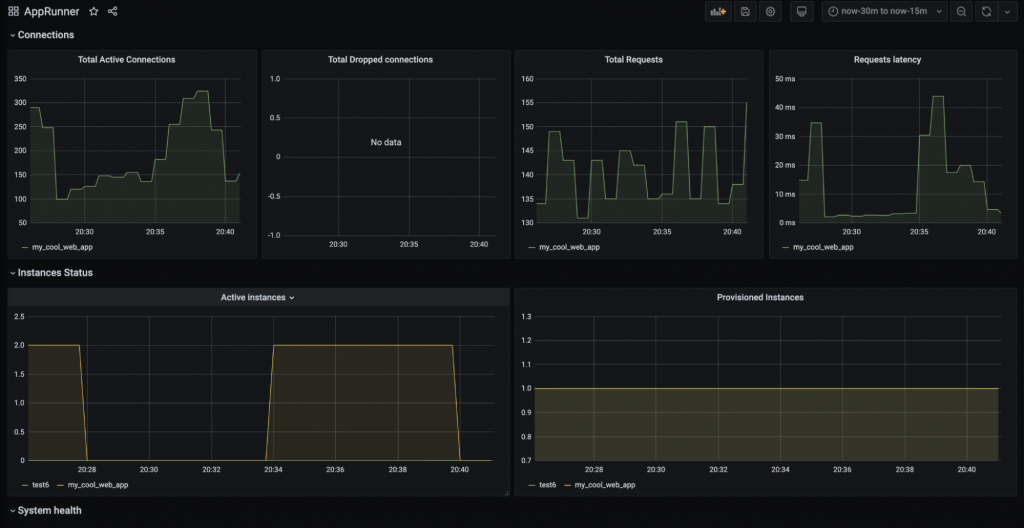
Task: Open the refresh interval dropdown
Action: pos(1006,11)
